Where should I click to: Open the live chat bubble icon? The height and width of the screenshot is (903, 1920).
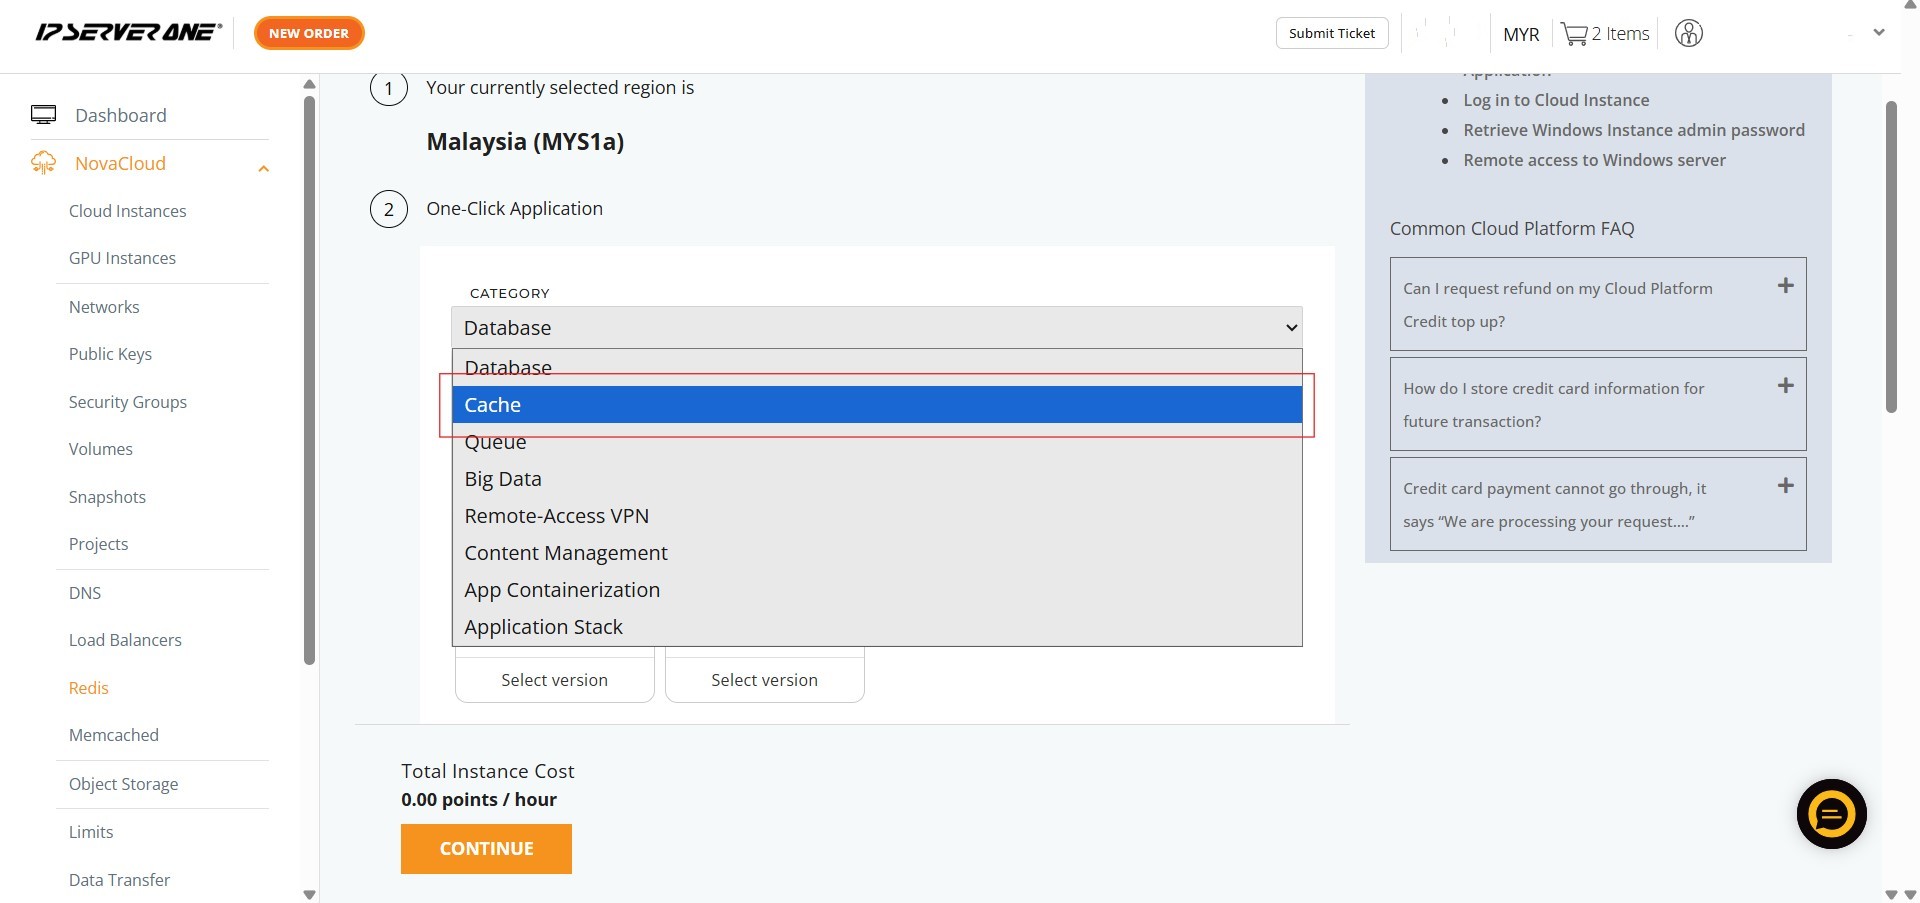coord(1831,814)
